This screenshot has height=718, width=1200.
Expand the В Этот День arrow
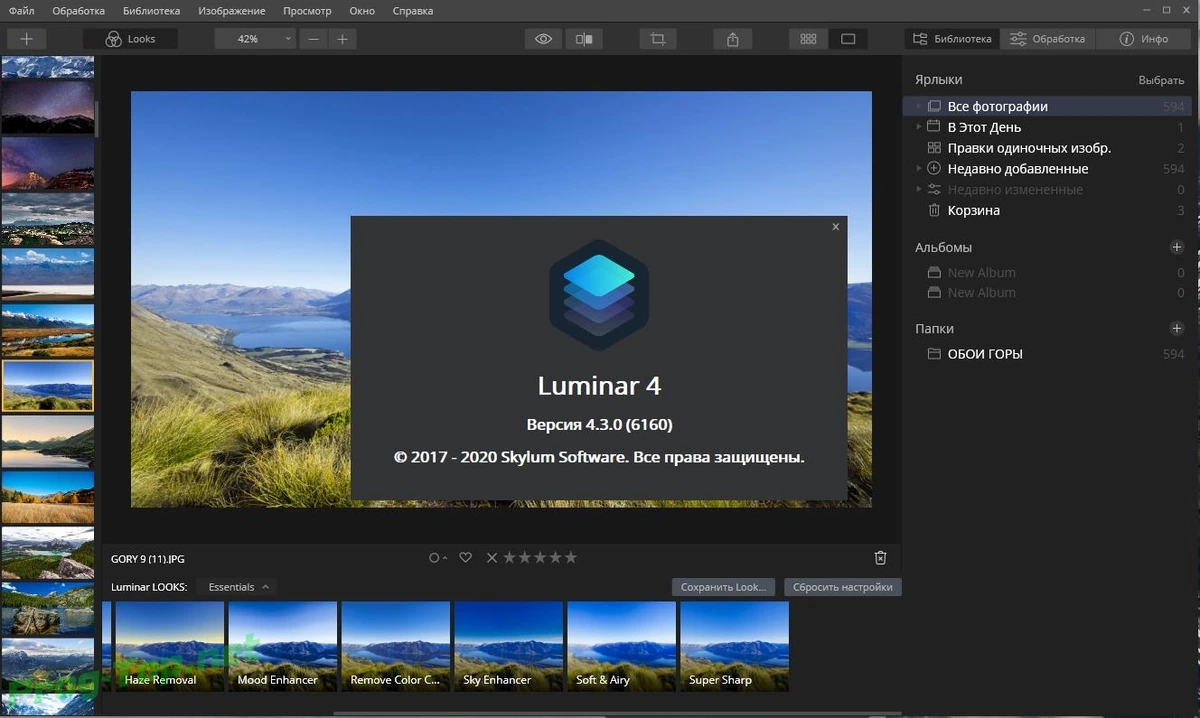coord(918,127)
